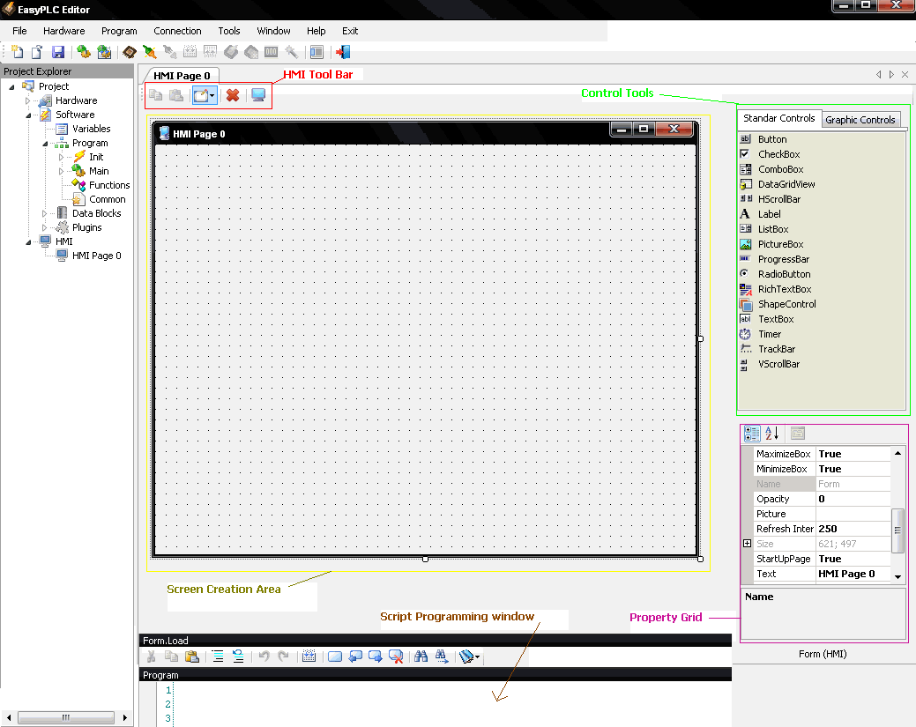Click the red X delete icon in HMI toolbar
This screenshot has height=727, width=916.
[232, 95]
